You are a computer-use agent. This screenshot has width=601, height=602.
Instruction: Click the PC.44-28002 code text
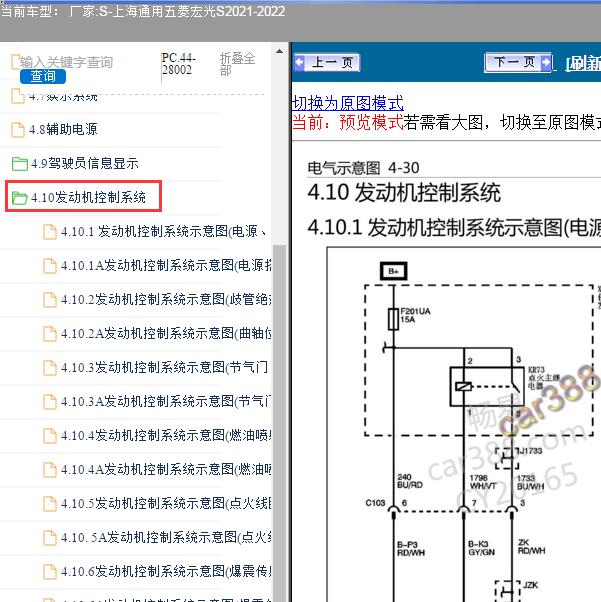click(178, 64)
